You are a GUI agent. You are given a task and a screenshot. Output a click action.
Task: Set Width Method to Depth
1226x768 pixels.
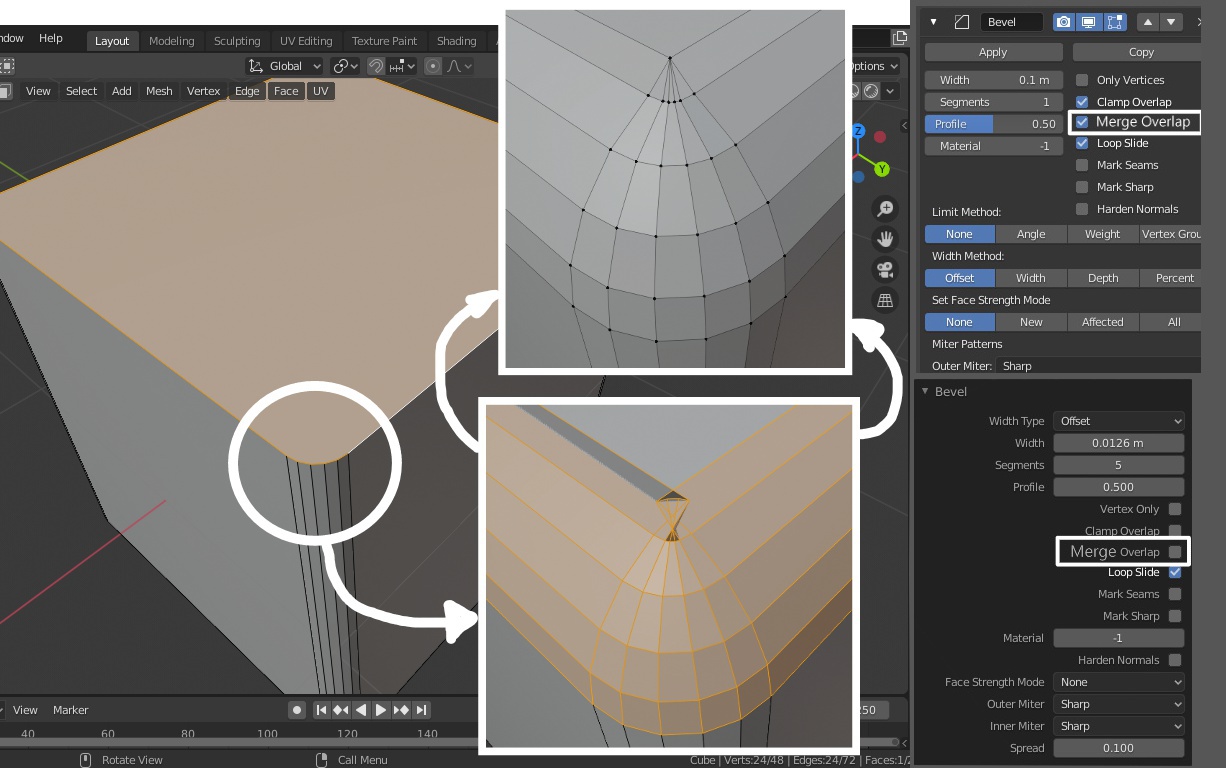tap(1103, 278)
